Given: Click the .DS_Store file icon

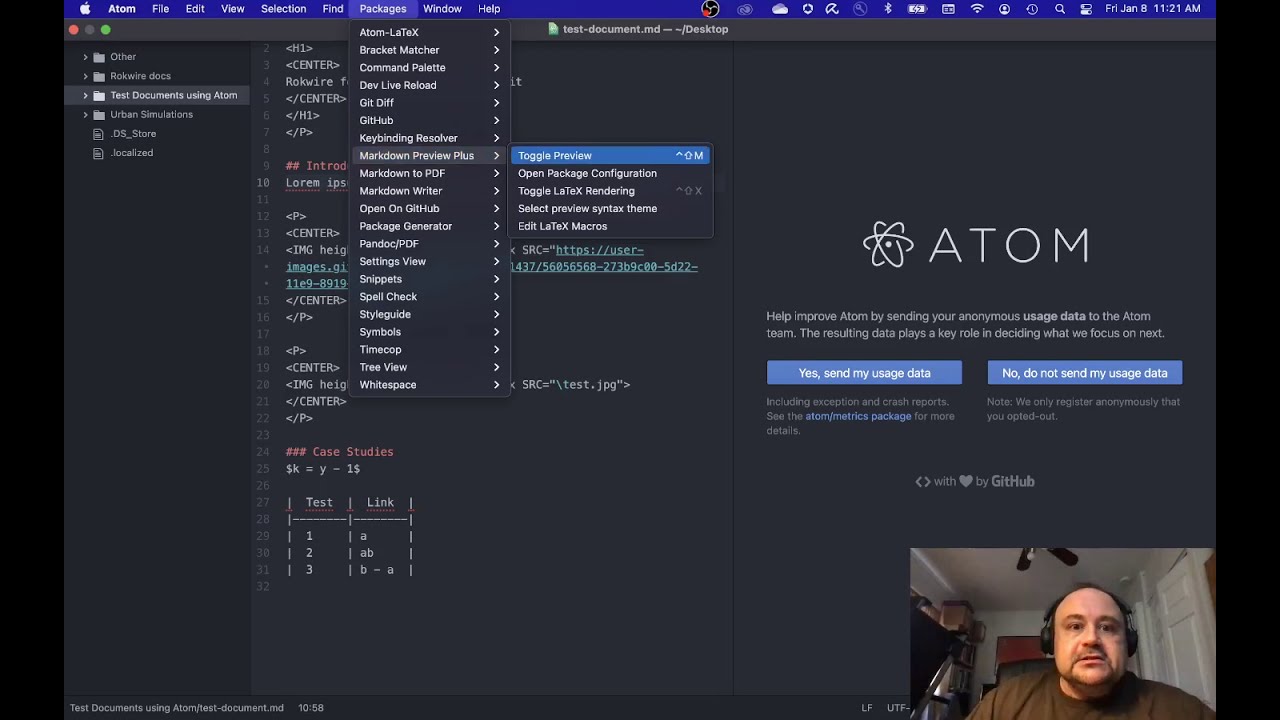Looking at the screenshot, I should click(x=98, y=133).
